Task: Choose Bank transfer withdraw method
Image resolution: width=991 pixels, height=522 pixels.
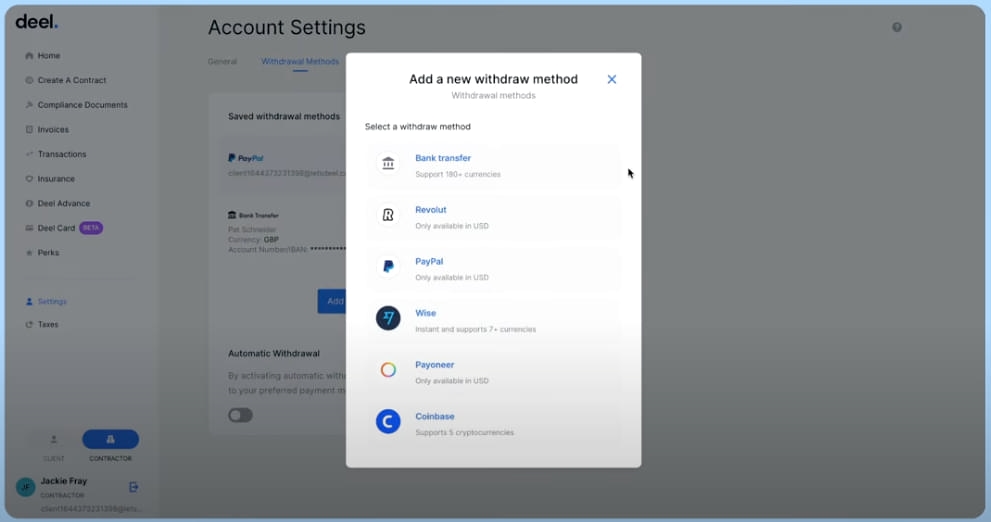Action: pyautogui.click(x=494, y=166)
